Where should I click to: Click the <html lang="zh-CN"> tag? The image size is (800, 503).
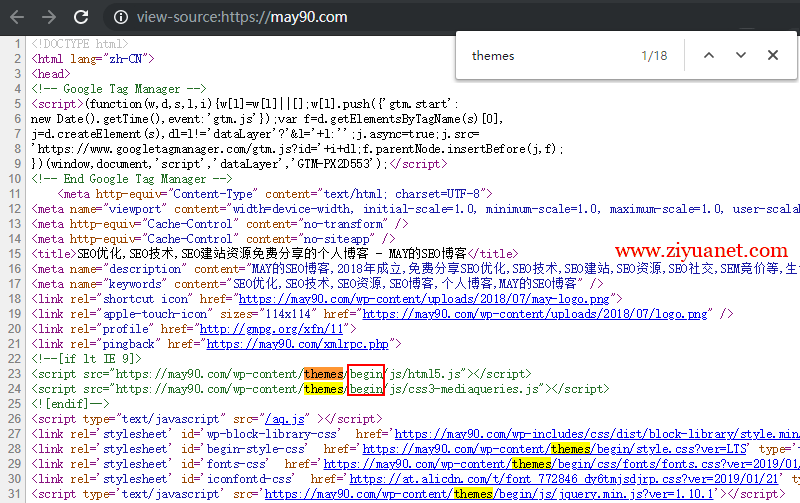[92, 59]
